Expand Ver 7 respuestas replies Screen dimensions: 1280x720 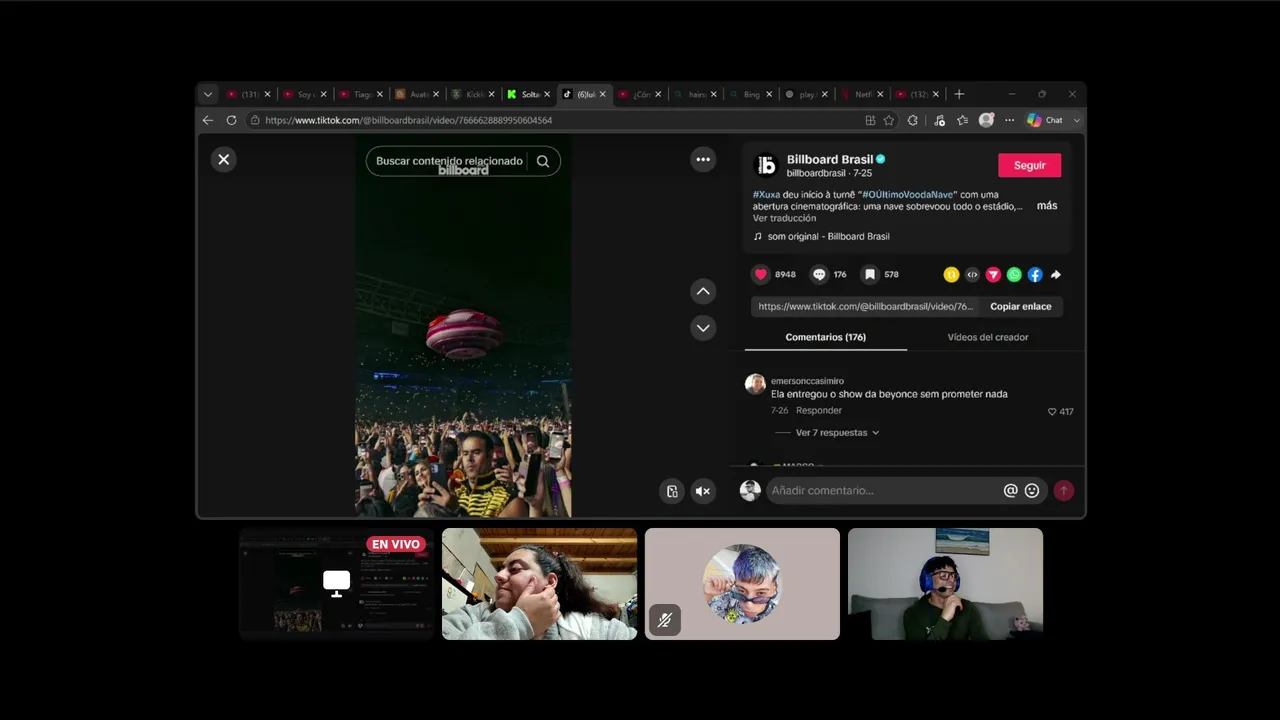pos(837,433)
